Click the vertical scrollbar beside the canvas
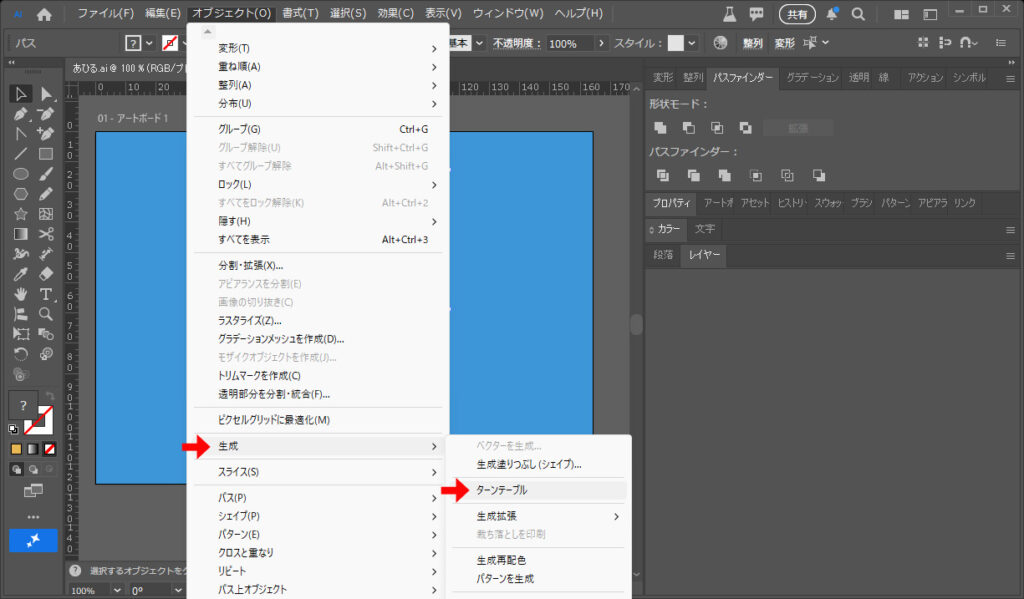Viewport: 1024px width, 599px height. coord(636,325)
